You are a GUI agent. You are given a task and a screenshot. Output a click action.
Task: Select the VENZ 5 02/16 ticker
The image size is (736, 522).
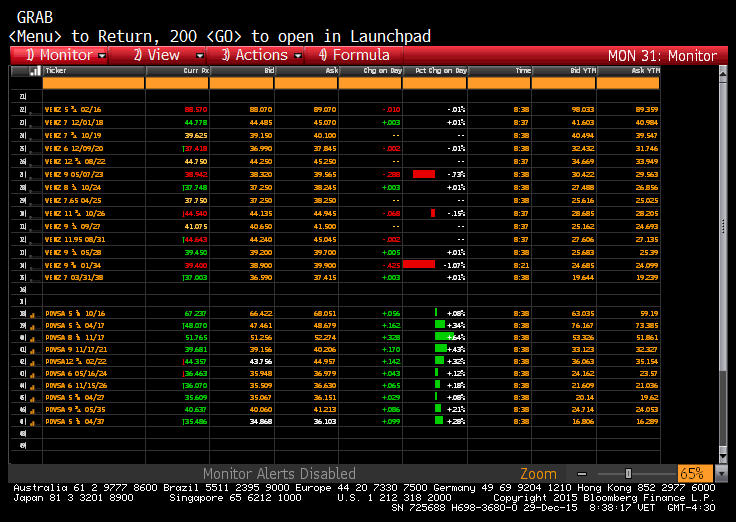click(73, 109)
